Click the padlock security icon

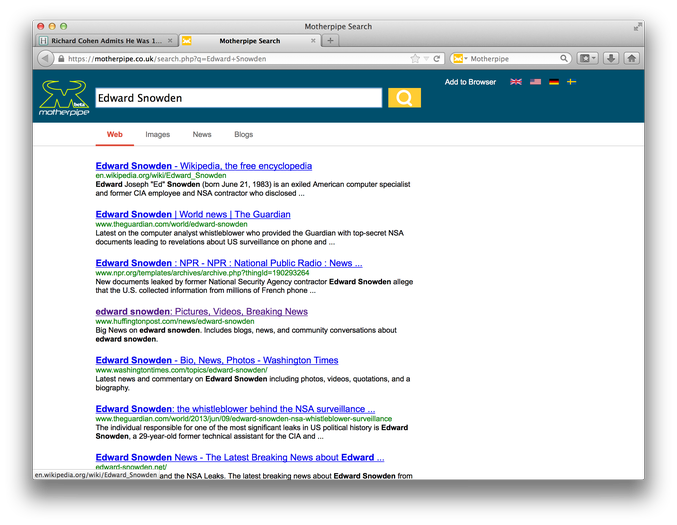point(61,58)
